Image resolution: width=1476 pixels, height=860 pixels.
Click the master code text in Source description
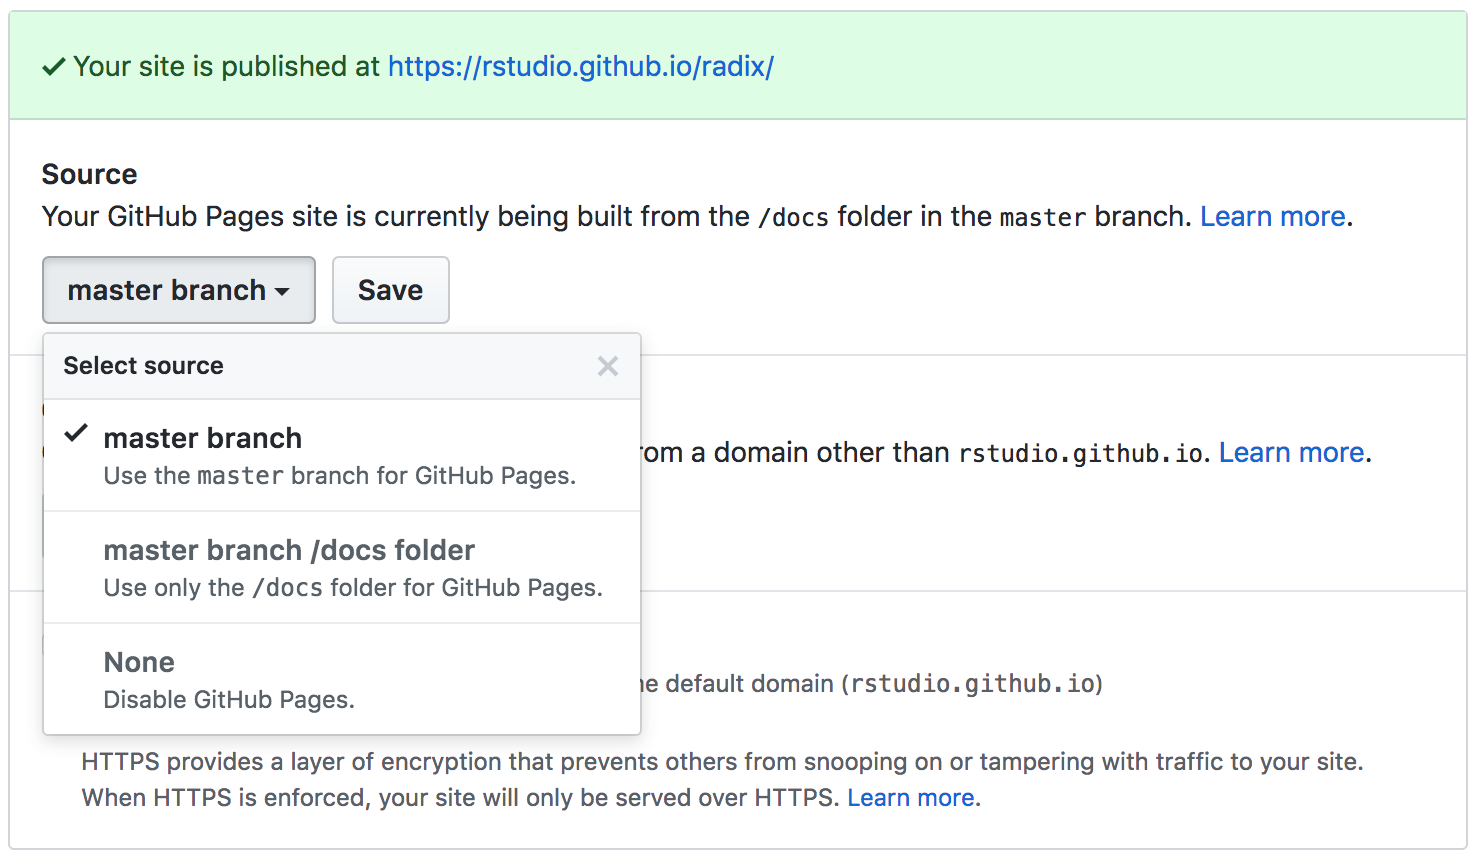click(1042, 218)
